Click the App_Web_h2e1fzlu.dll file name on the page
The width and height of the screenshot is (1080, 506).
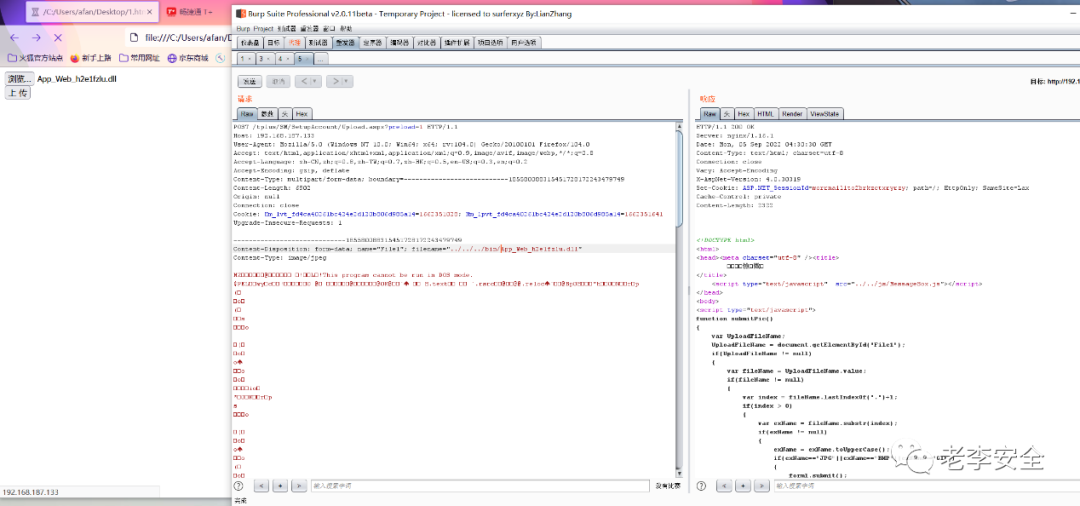[76, 79]
